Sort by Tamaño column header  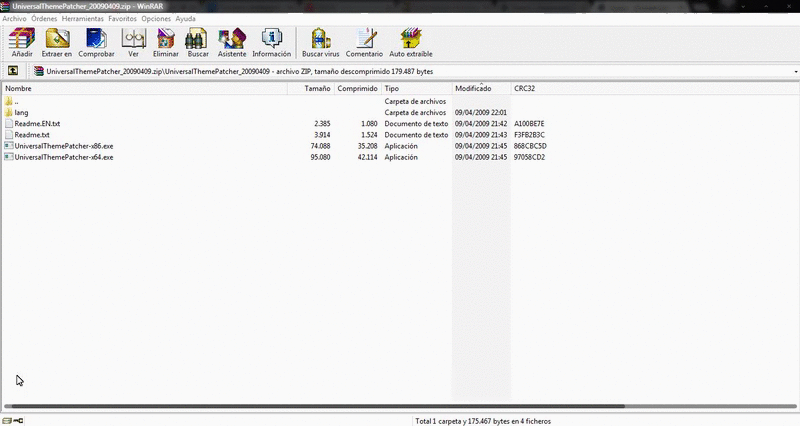(311, 88)
